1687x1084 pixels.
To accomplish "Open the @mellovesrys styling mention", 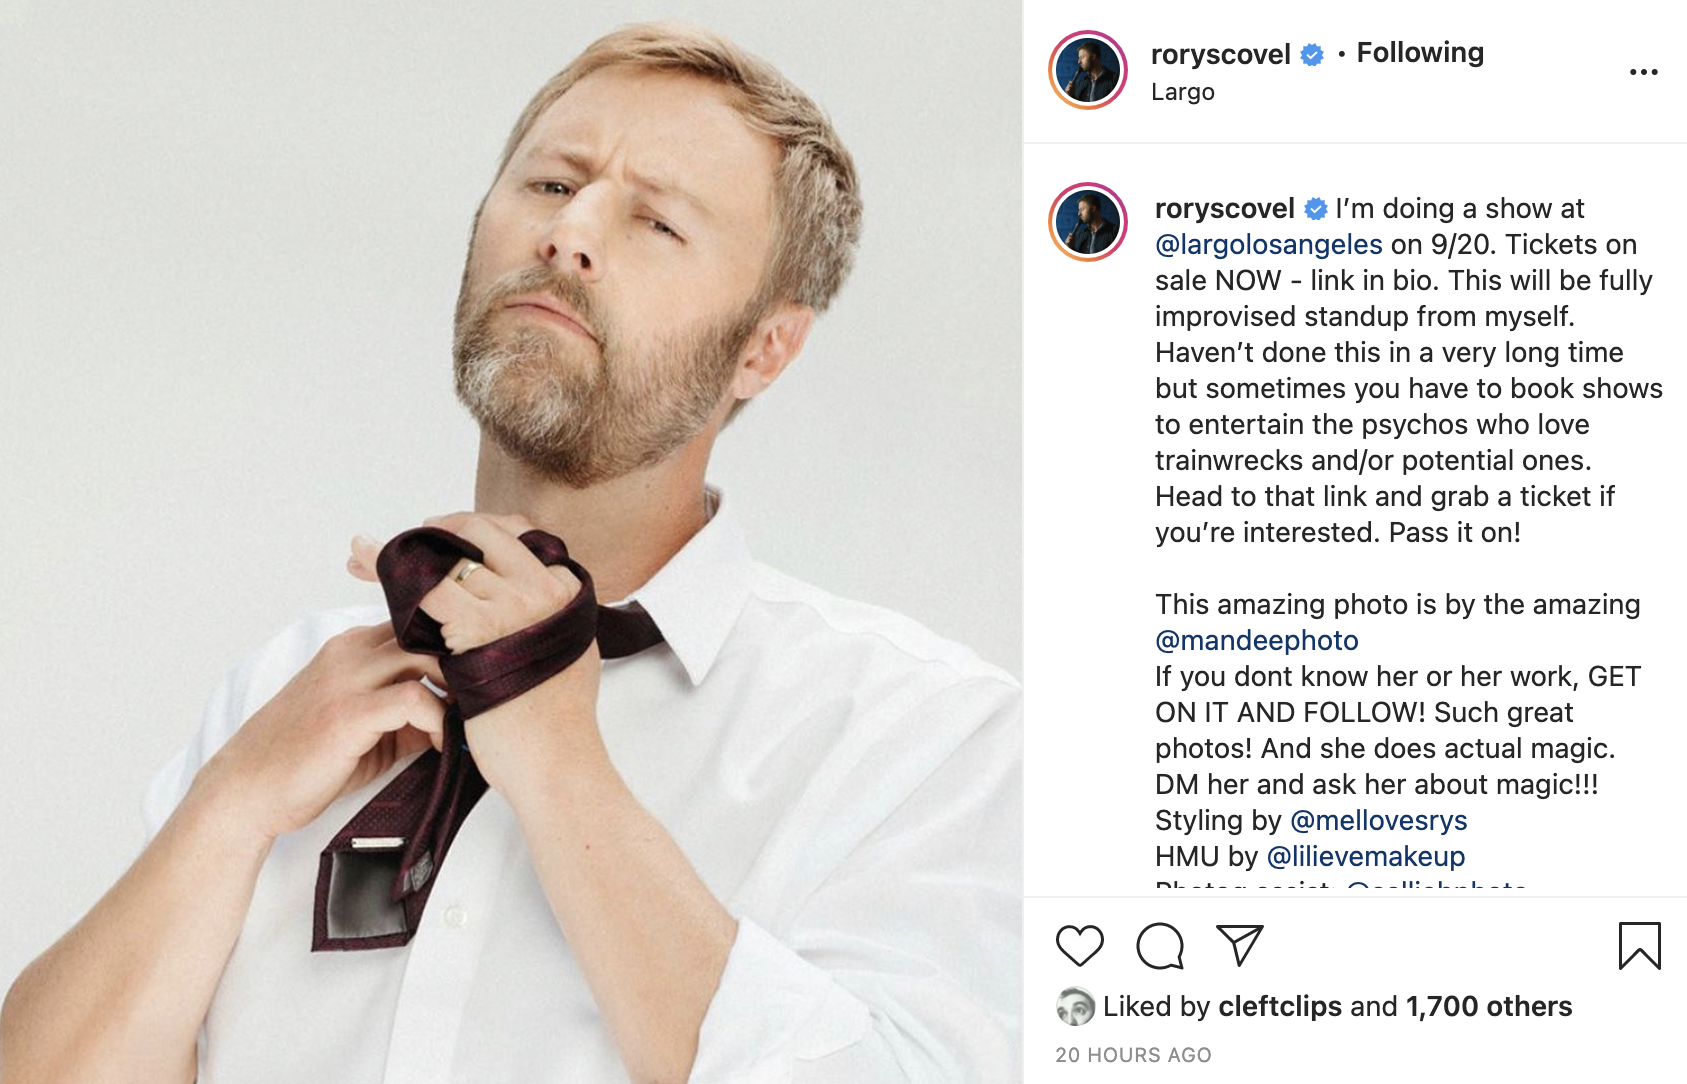I will click(1378, 820).
